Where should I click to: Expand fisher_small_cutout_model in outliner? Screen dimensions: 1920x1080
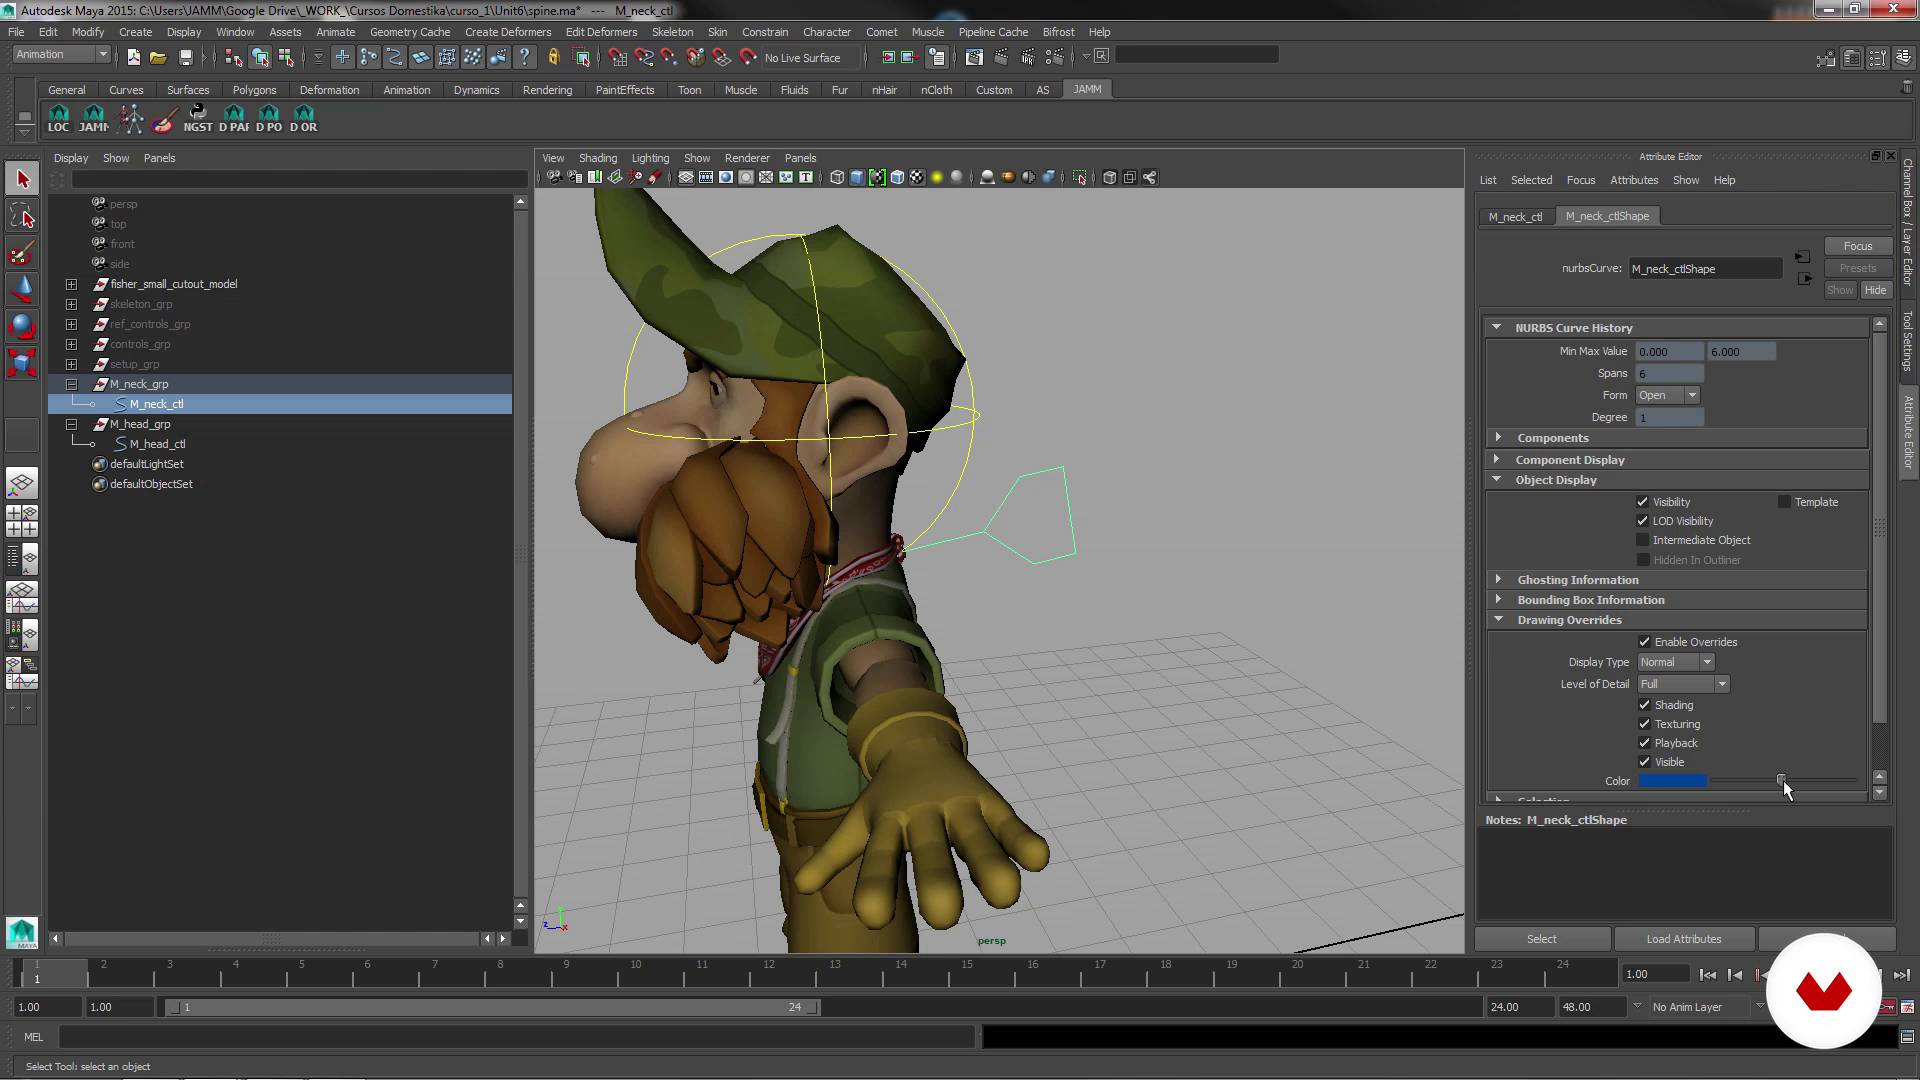[x=71, y=284]
